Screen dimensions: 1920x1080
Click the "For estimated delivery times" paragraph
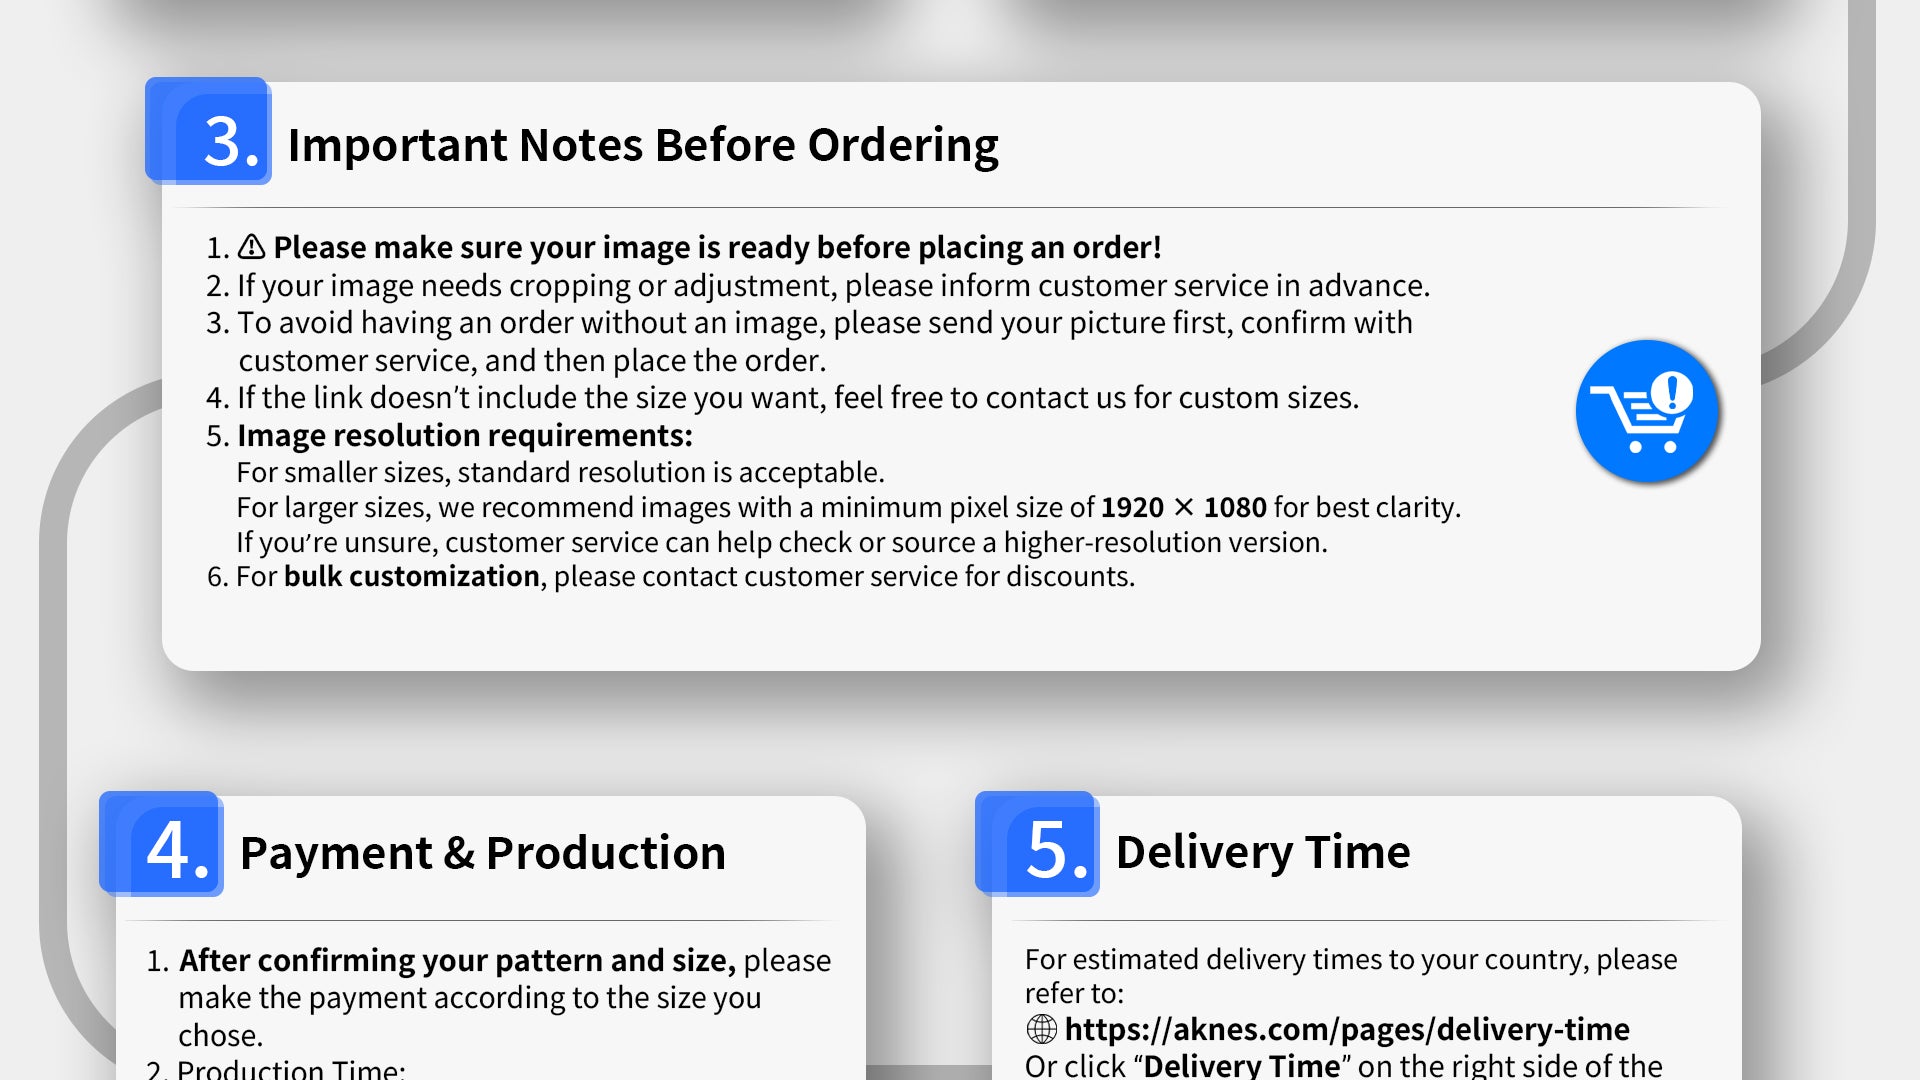1350,960
